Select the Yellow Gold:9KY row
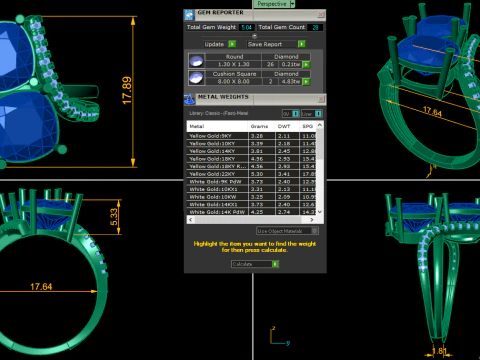This screenshot has width=480, height=360. tap(251, 136)
